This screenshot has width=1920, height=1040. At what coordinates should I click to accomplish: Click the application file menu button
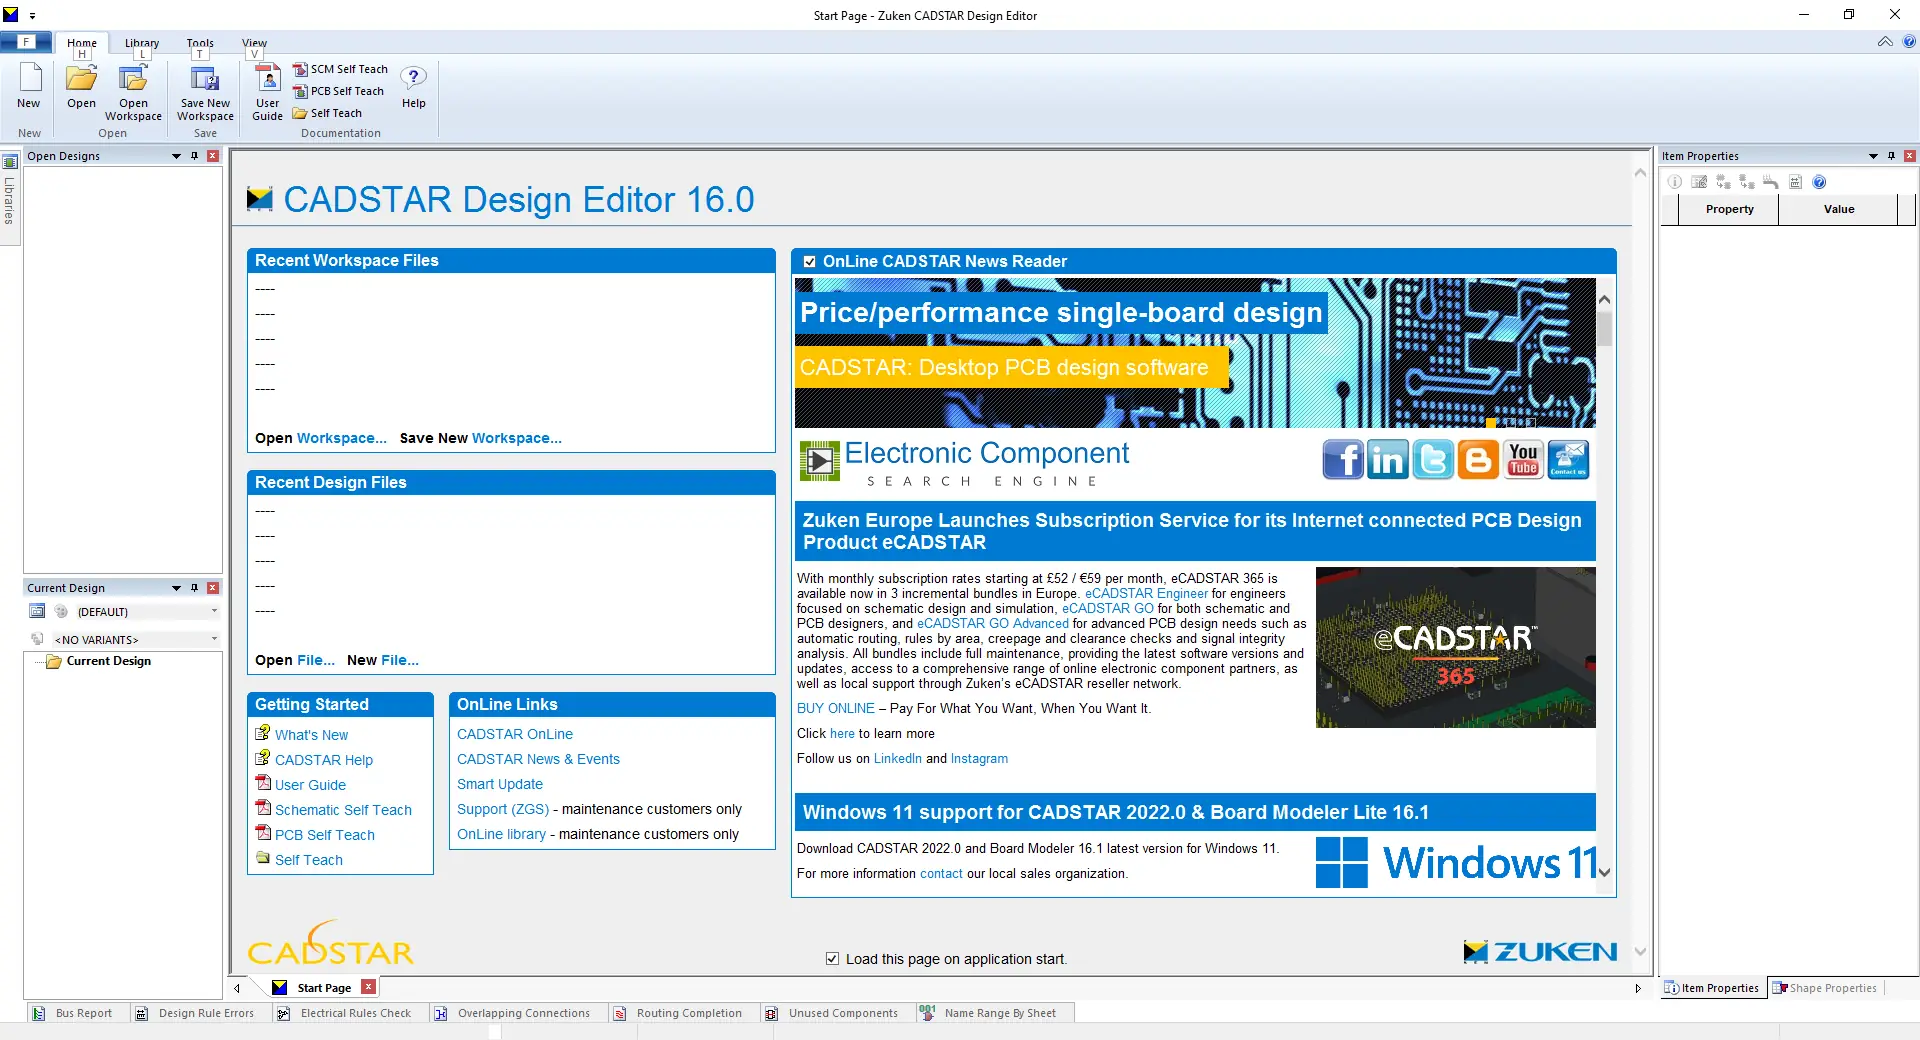[26, 42]
